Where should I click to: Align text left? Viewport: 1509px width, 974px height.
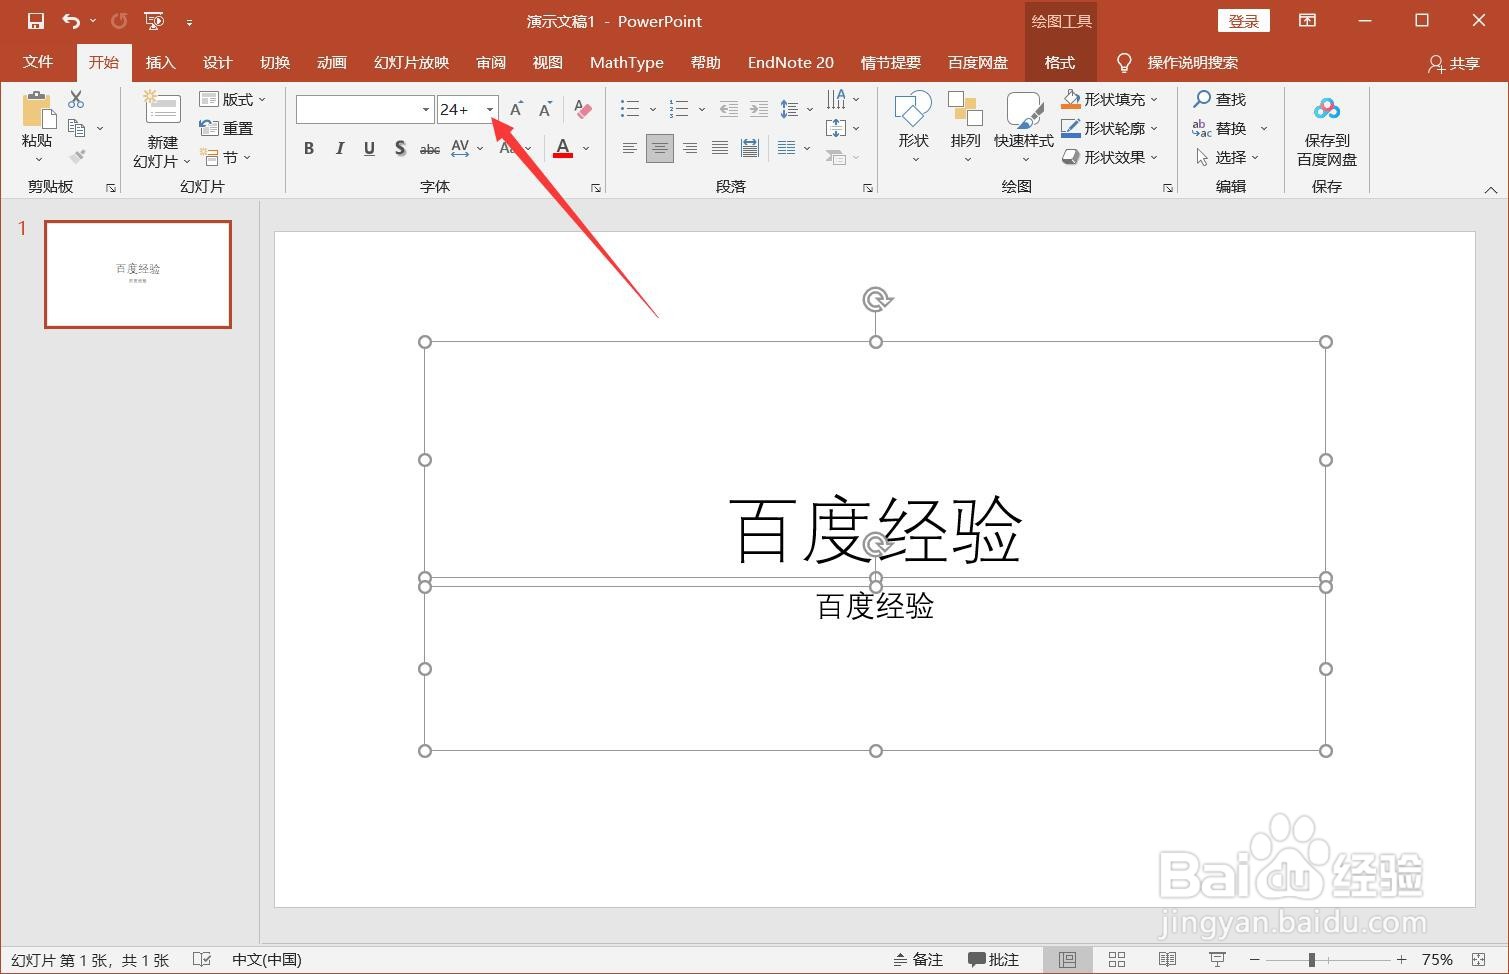(629, 148)
